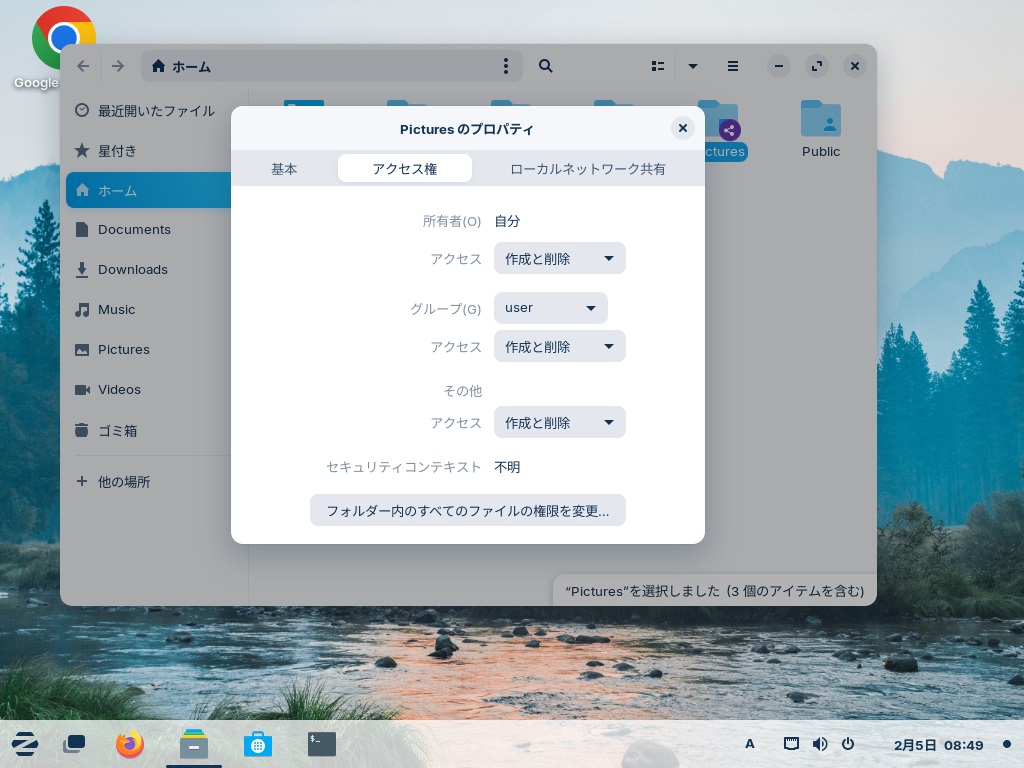
Task: Switch to the 基本 tab
Action: click(x=284, y=169)
